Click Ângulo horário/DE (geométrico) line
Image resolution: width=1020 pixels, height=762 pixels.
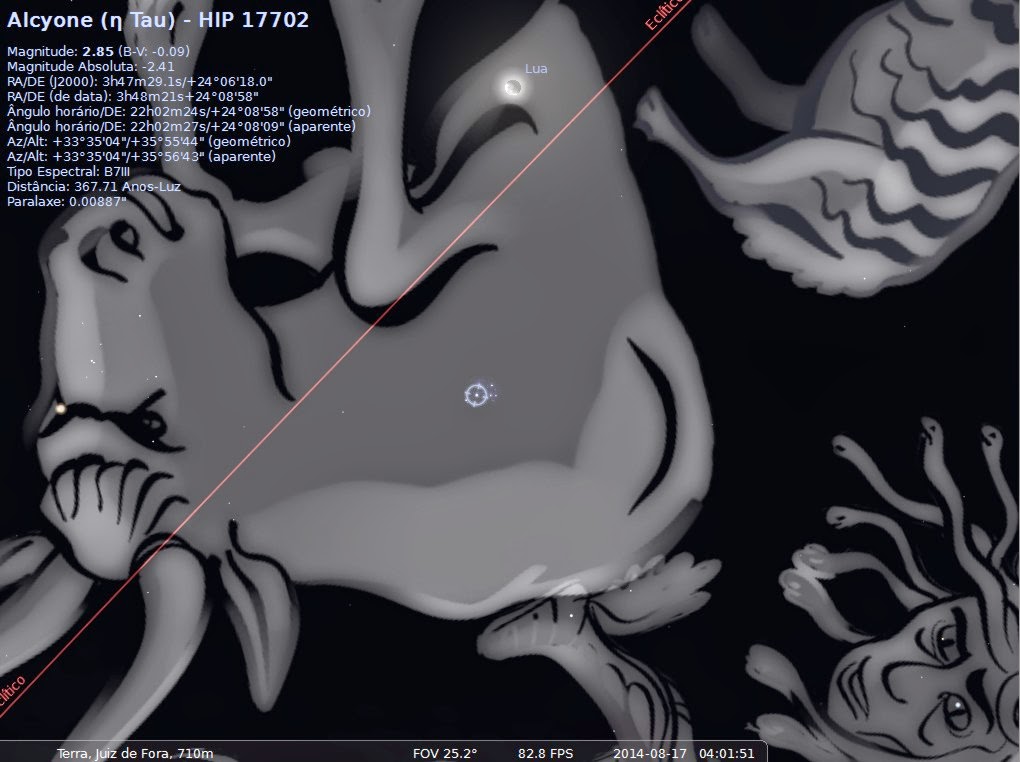click(189, 111)
